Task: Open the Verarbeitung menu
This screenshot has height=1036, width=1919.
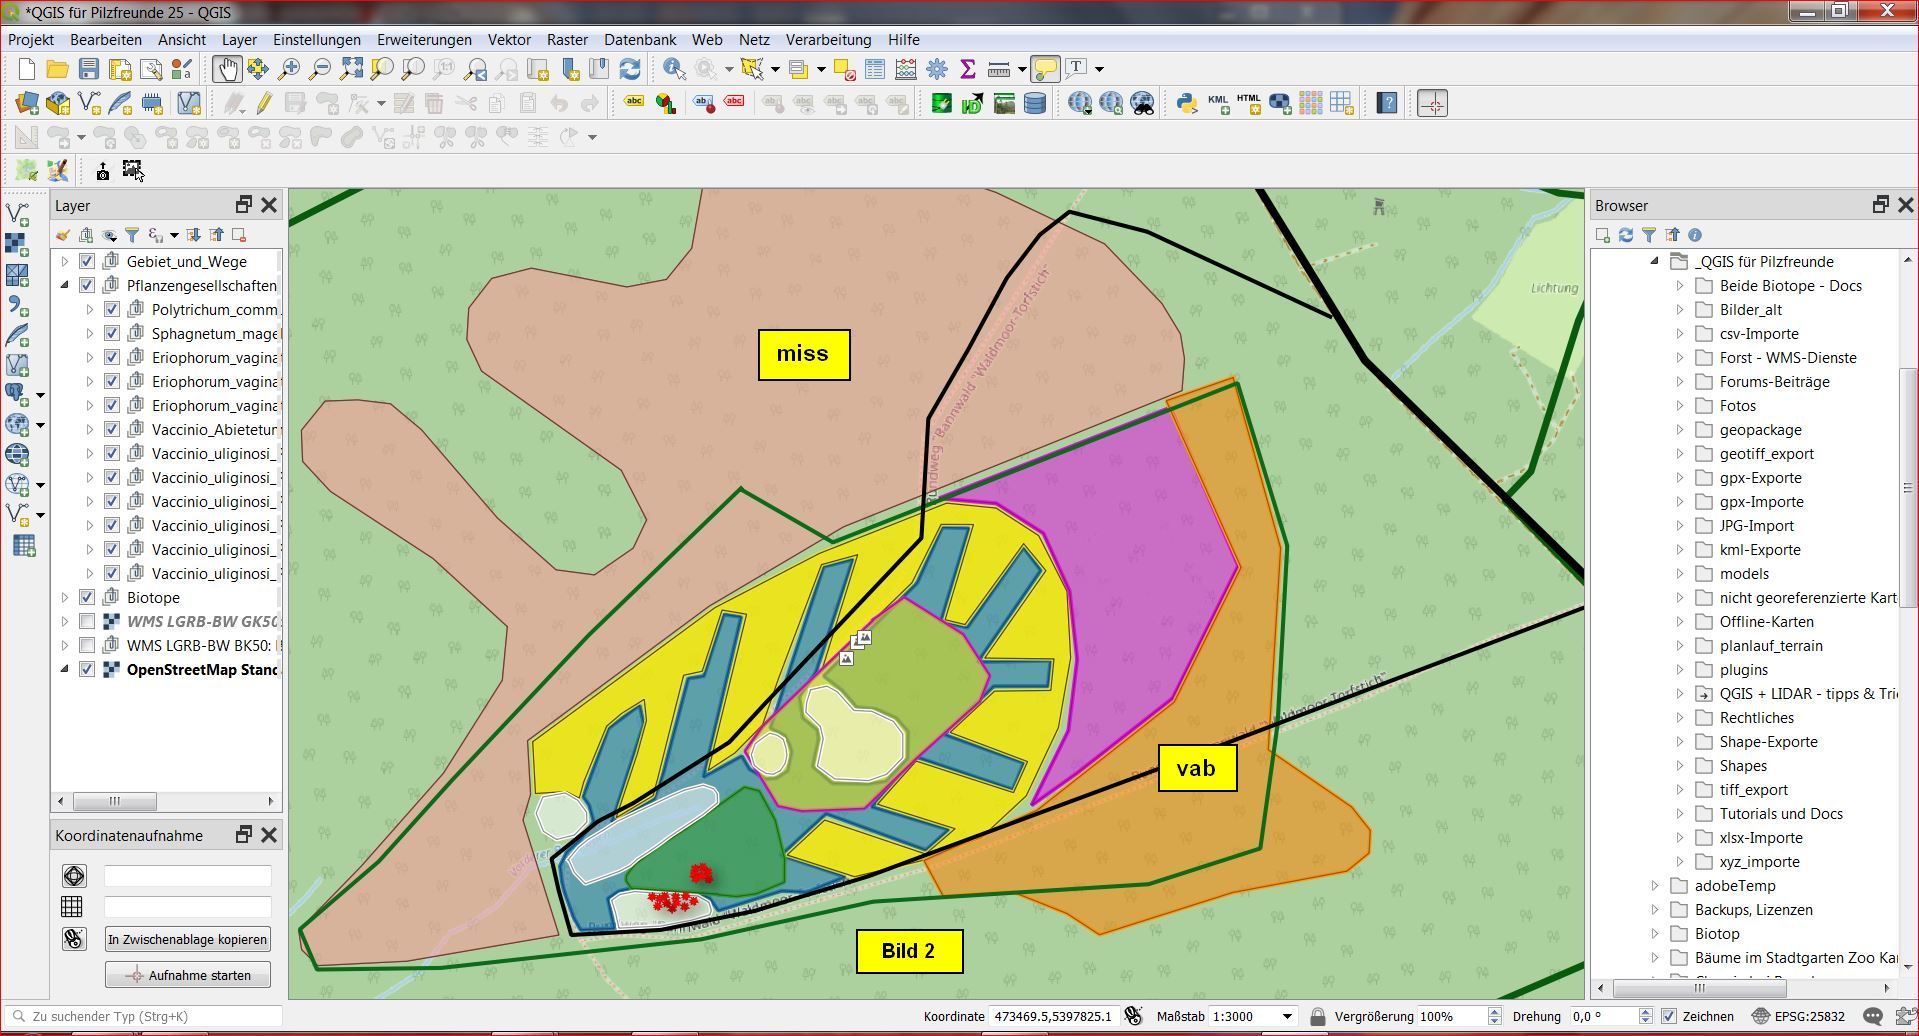Action: pyautogui.click(x=828, y=40)
